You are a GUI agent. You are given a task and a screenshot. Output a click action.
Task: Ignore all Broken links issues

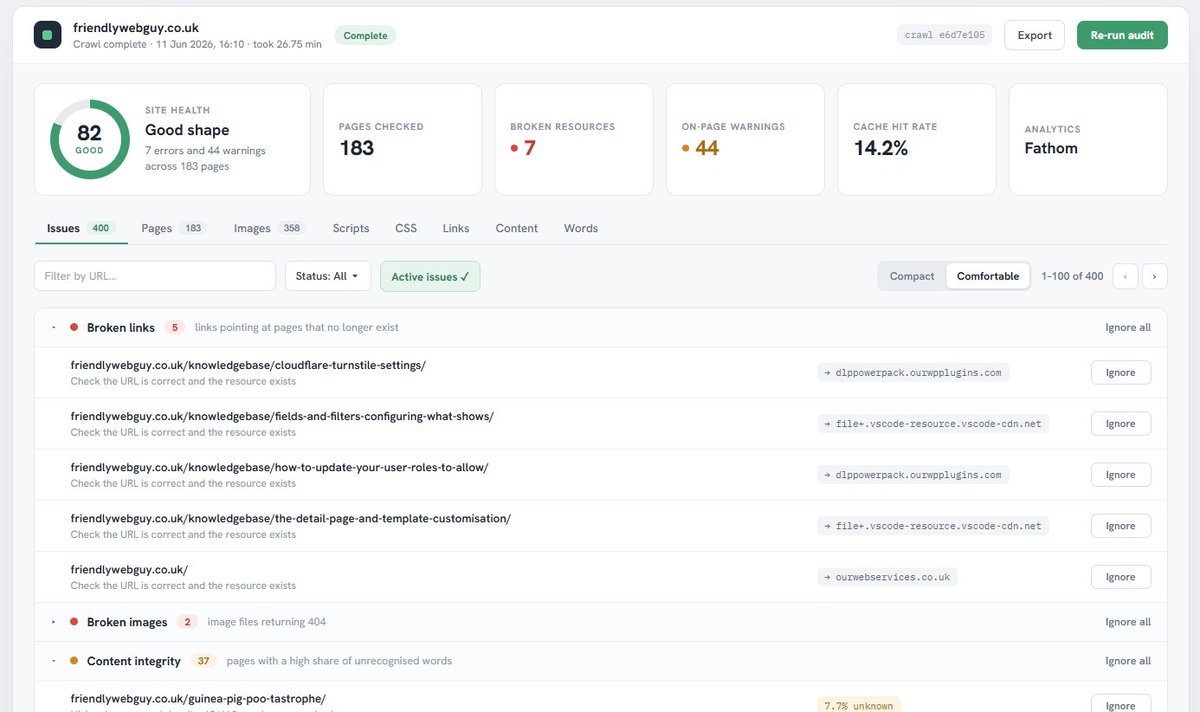(x=1128, y=327)
